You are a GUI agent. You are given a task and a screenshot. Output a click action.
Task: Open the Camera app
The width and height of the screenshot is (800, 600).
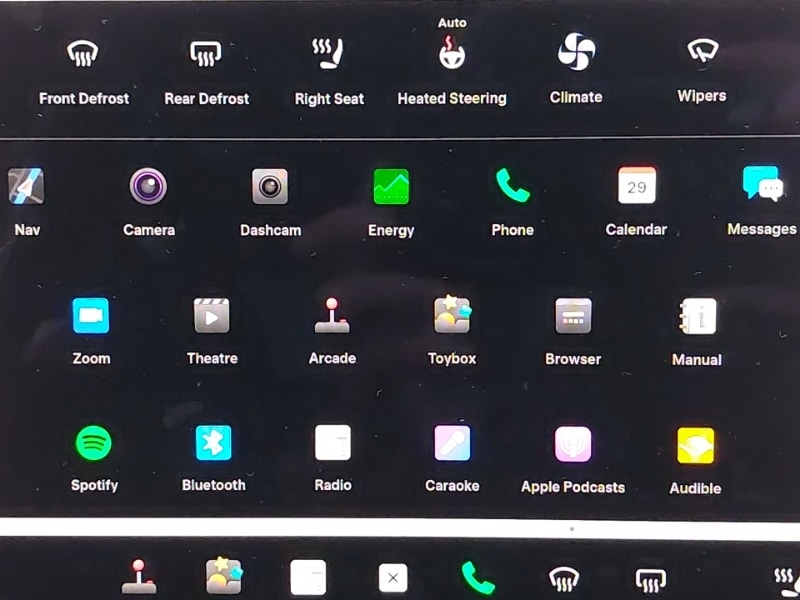click(x=148, y=187)
